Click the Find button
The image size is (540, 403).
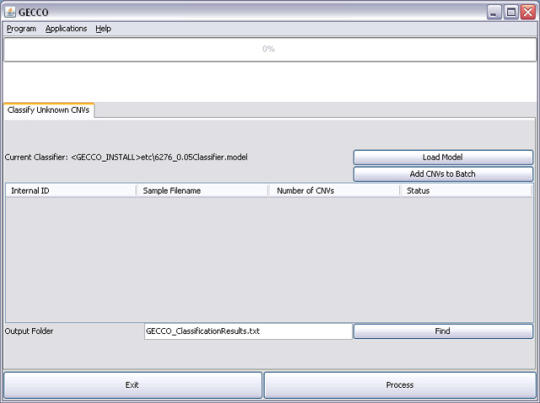[443, 331]
